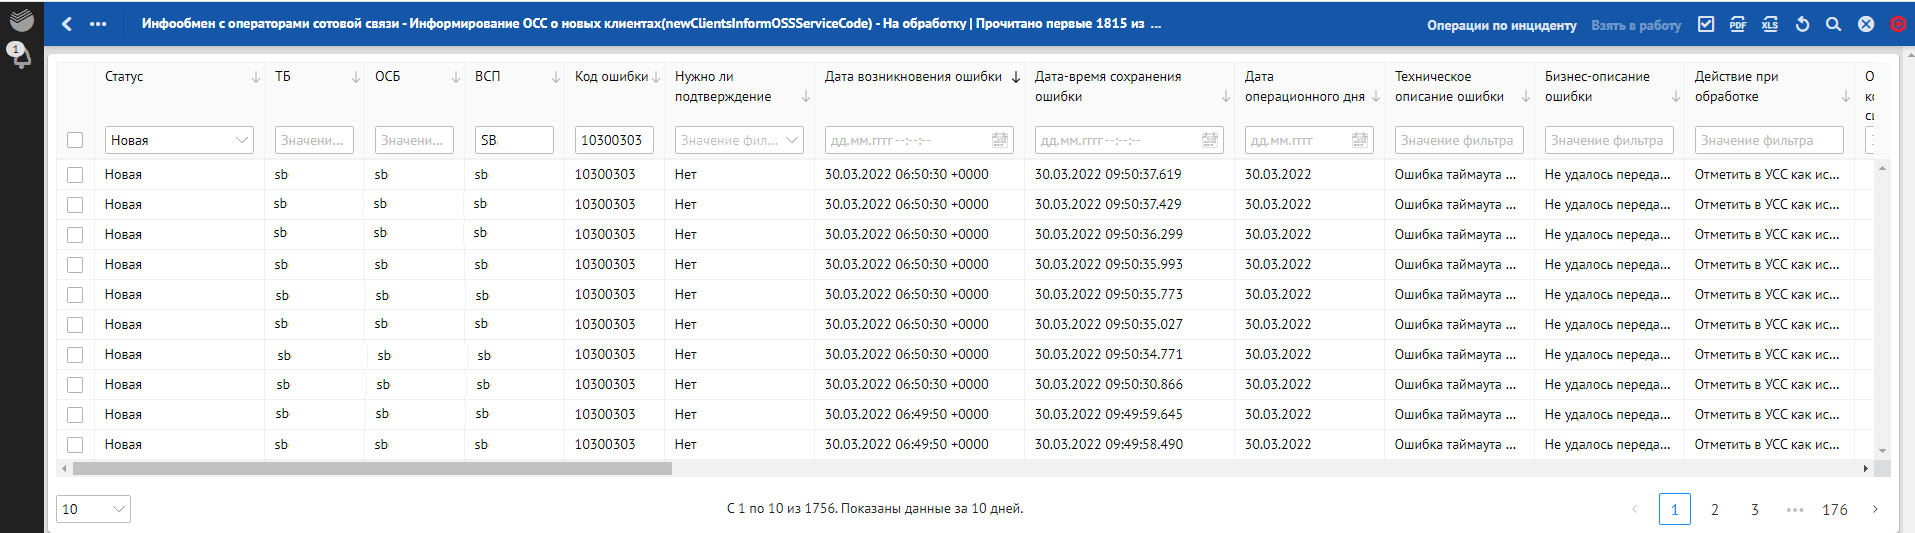Sort by Статус column arrow
This screenshot has height=533, width=1915.
coord(255,77)
